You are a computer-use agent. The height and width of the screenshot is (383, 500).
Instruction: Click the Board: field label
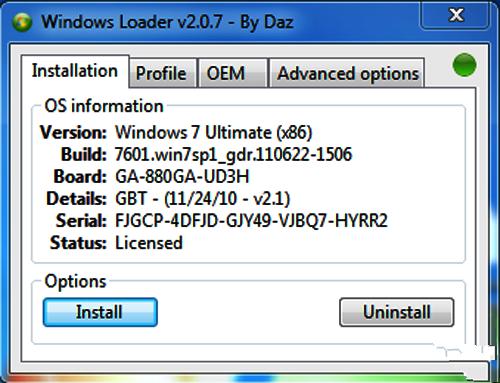(x=80, y=177)
